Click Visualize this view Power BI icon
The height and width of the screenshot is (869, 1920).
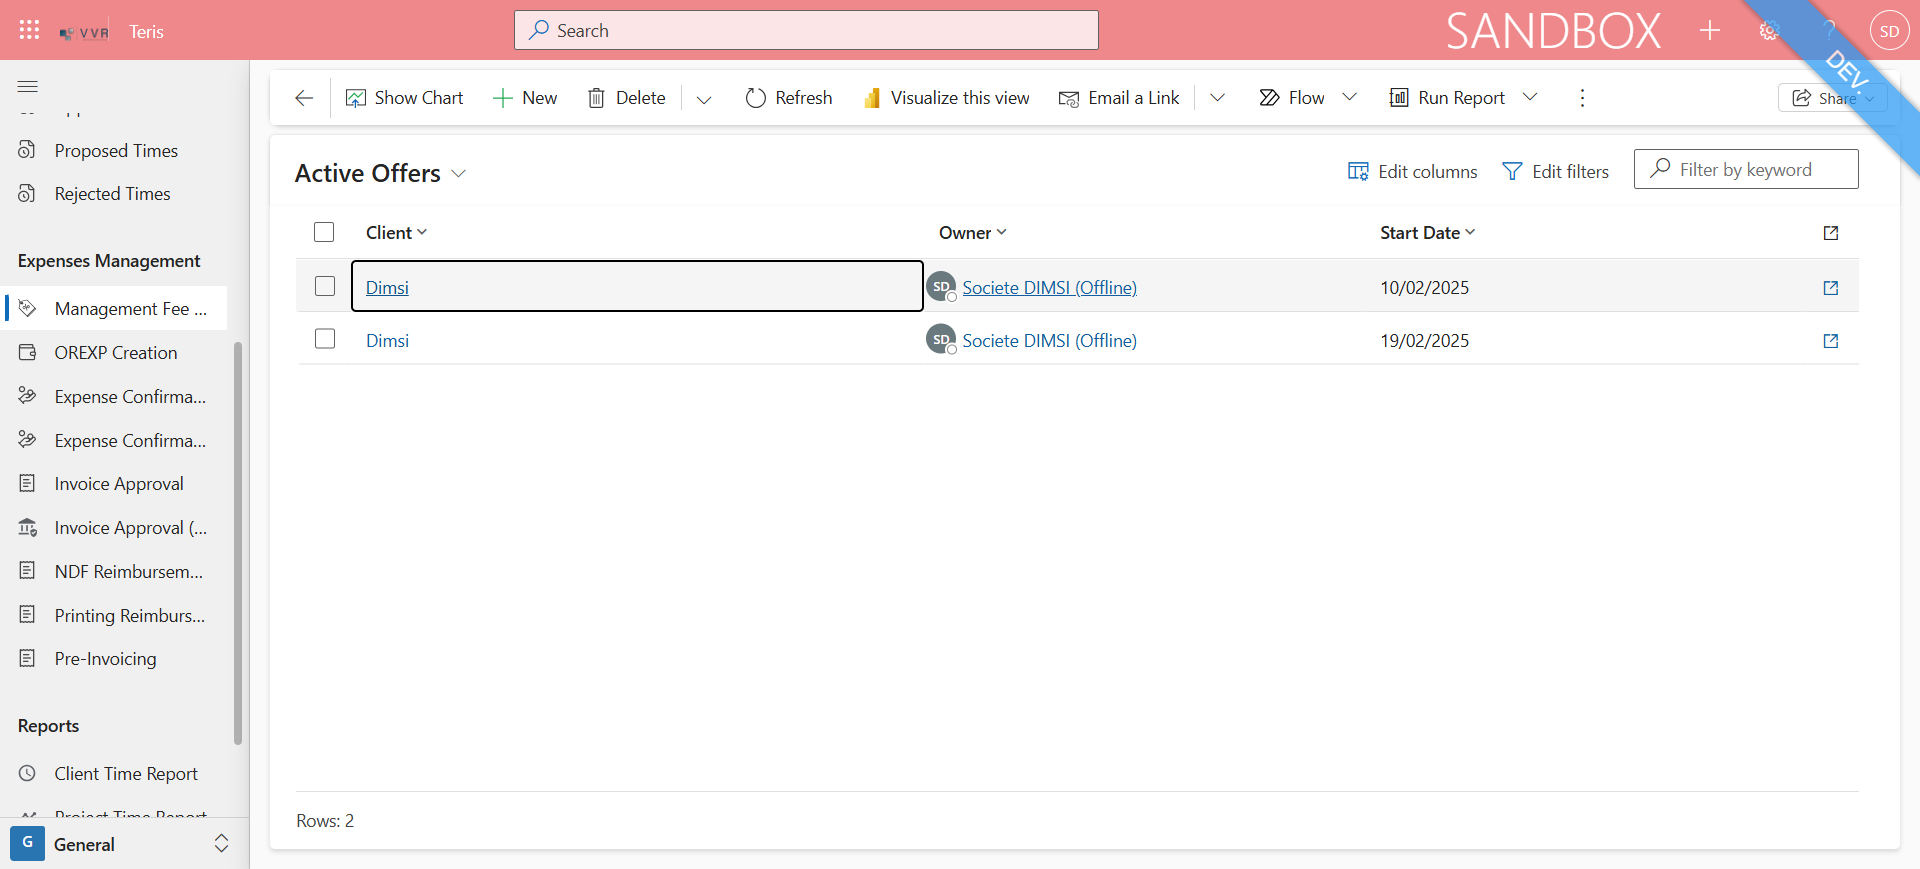[872, 98]
